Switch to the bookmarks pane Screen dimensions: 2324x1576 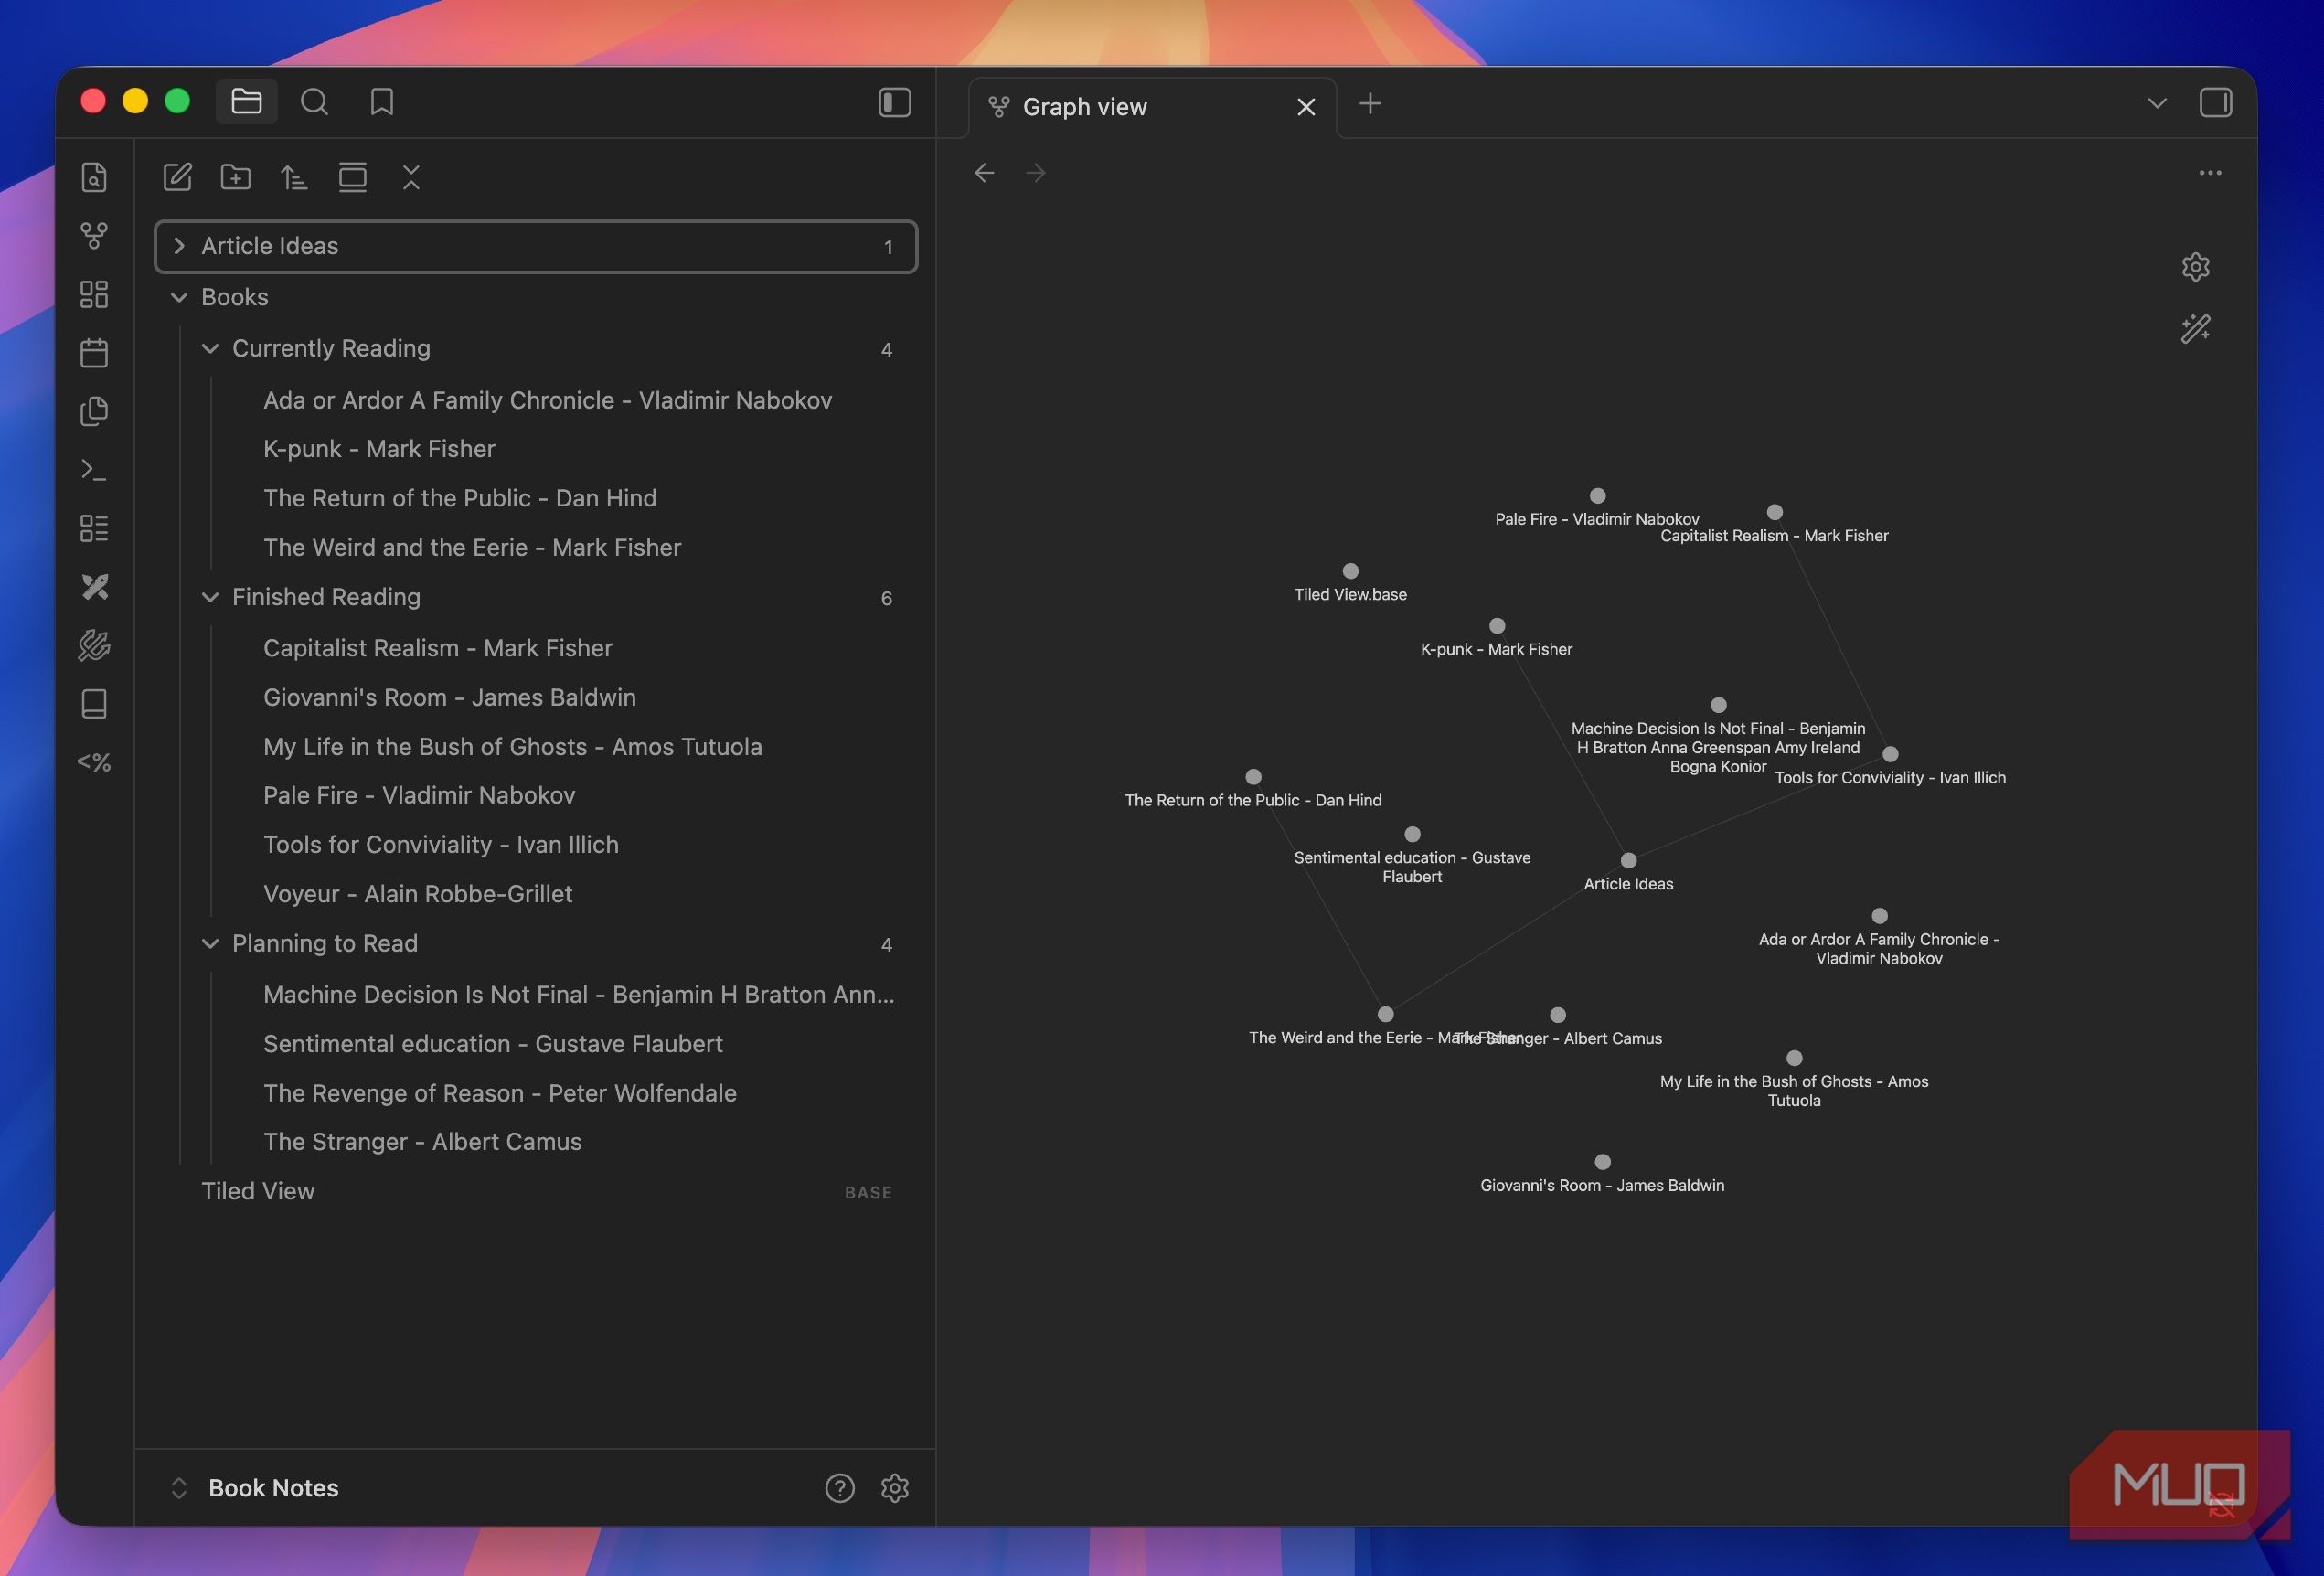point(382,102)
